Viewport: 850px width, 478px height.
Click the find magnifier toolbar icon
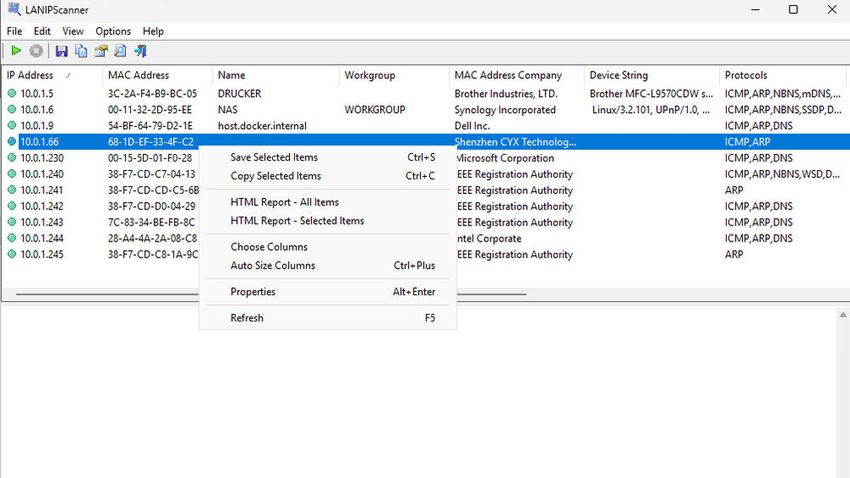coord(120,51)
